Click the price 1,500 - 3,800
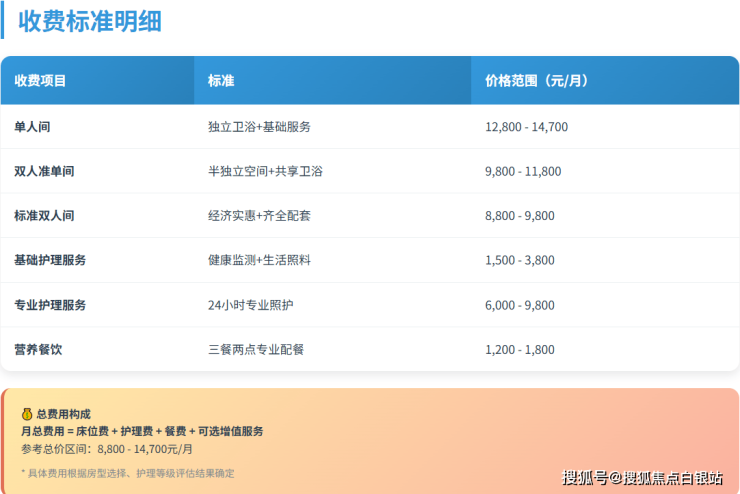Screen dimensions: 740x494 point(520,260)
